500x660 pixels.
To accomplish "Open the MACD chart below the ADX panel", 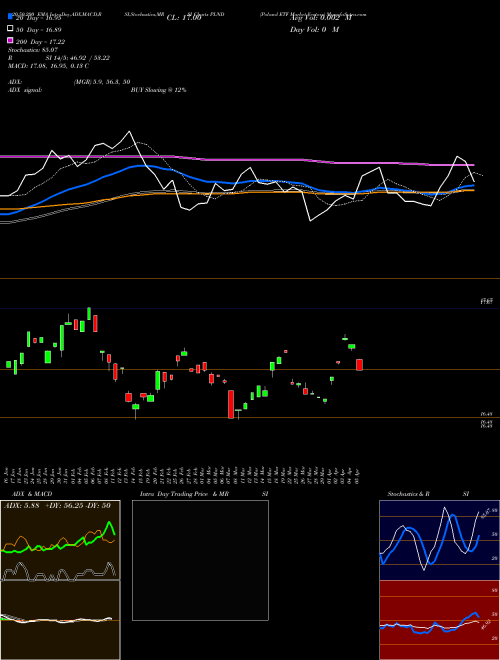I will coord(60,620).
